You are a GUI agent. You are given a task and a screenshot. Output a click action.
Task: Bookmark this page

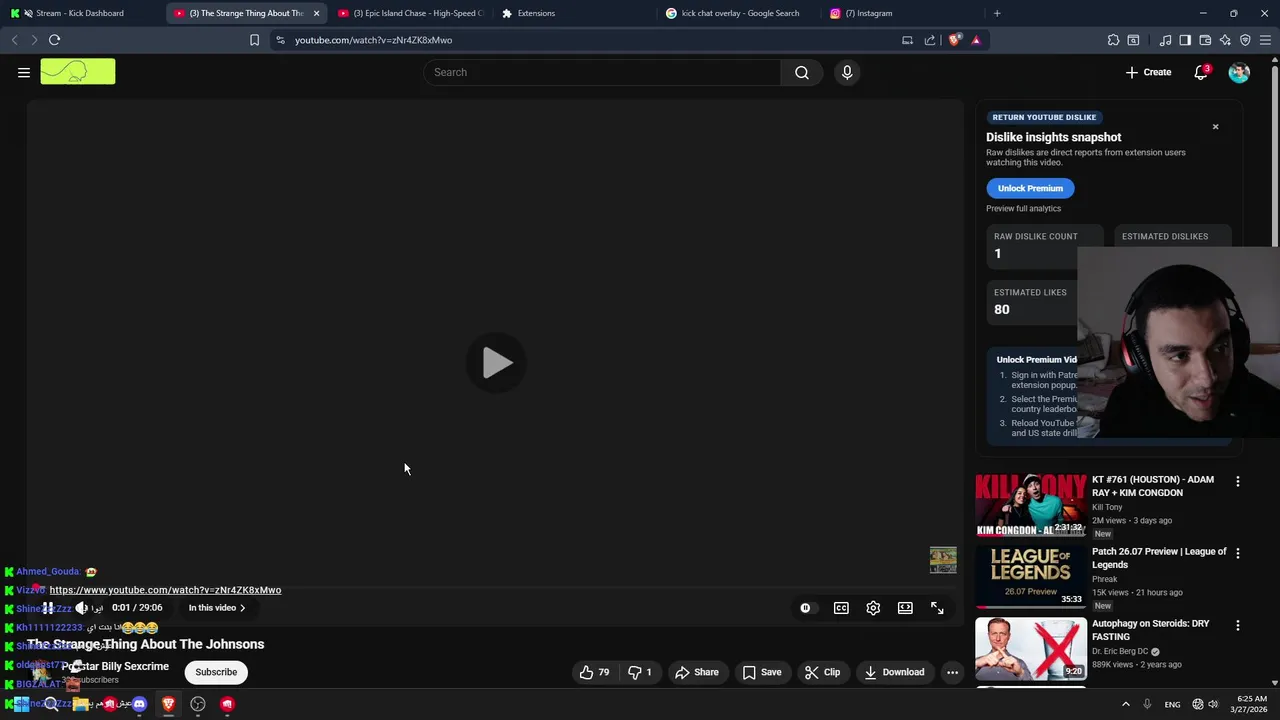pos(254,40)
